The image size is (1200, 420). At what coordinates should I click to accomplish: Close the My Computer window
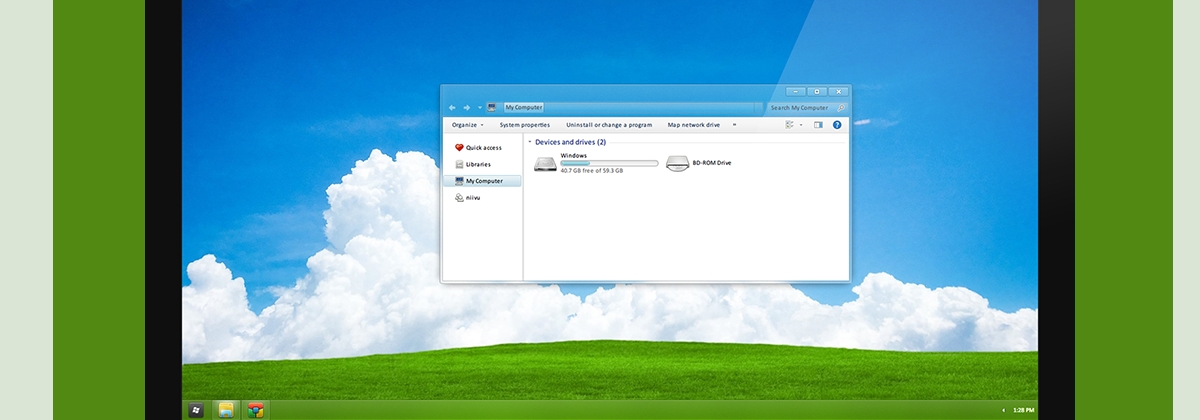coord(838,91)
